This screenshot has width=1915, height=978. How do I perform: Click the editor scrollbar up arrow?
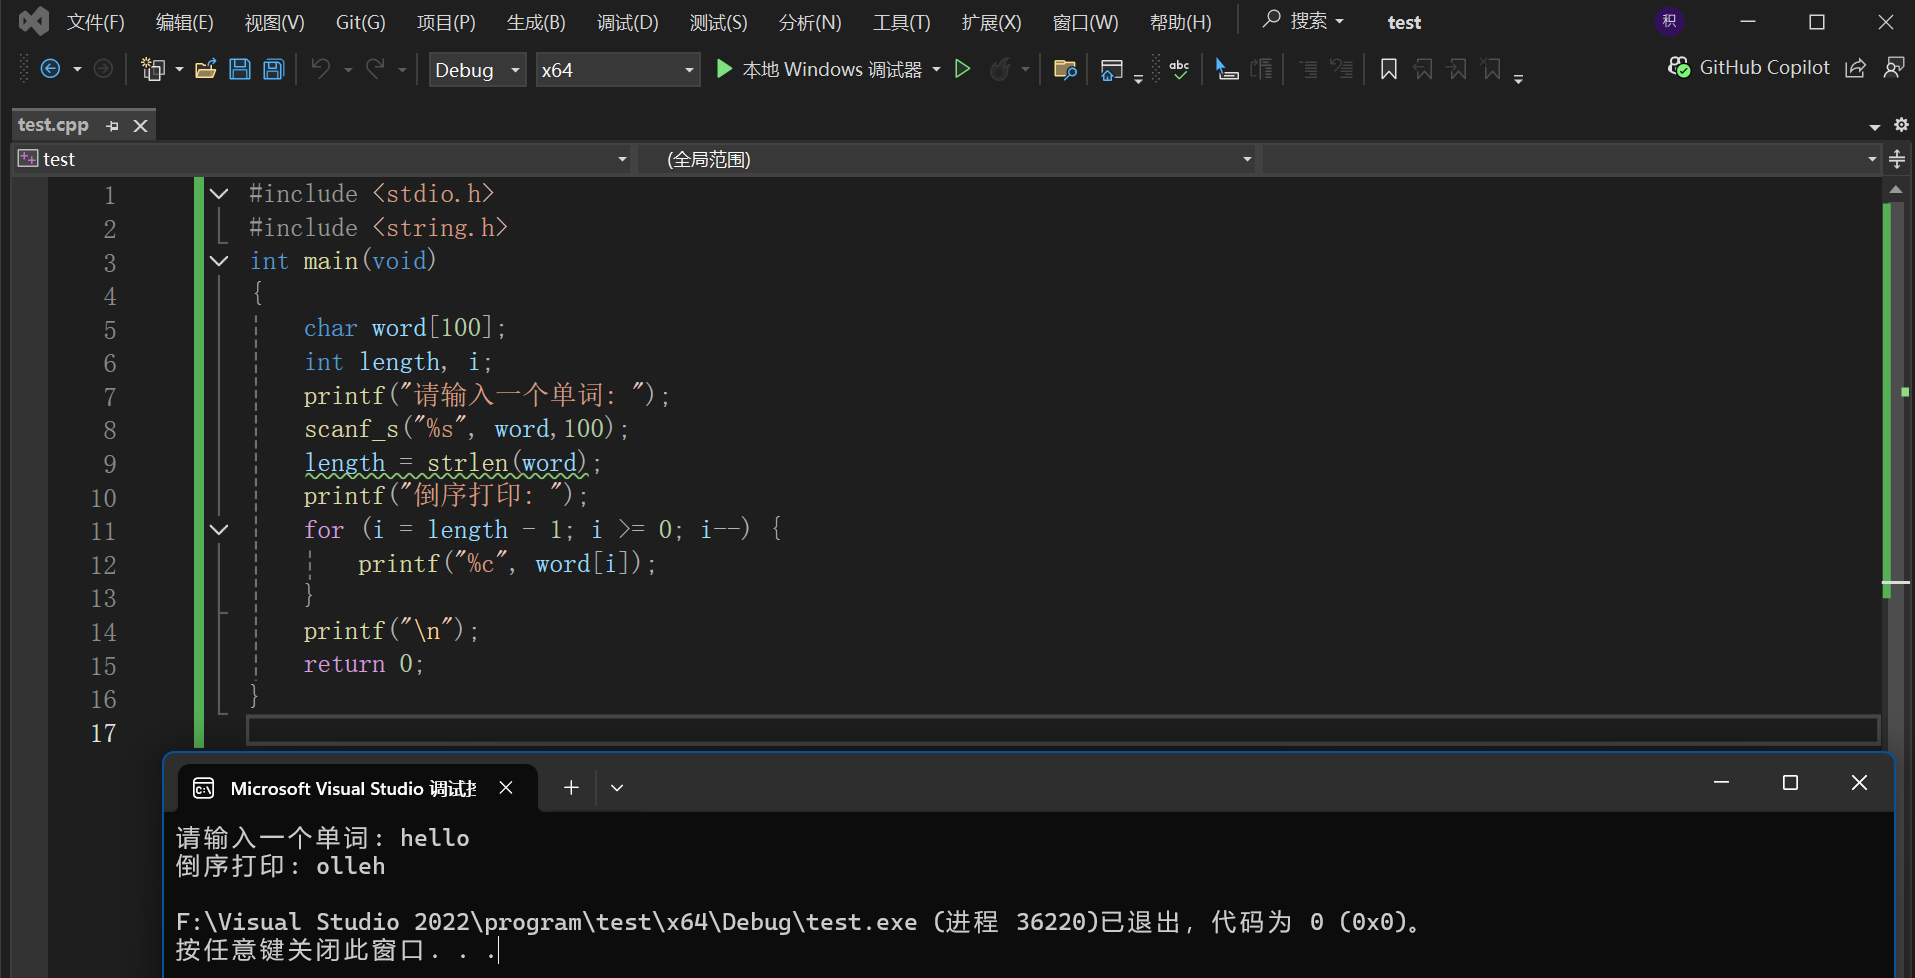[x=1896, y=189]
